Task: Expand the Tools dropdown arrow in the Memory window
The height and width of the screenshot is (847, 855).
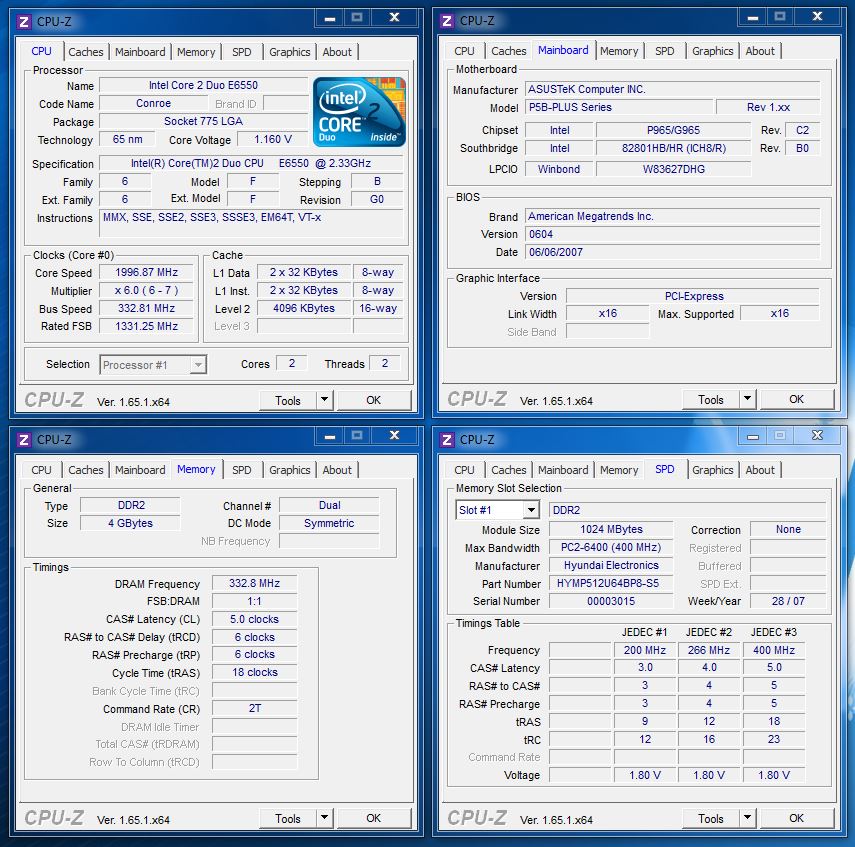Action: coord(324,818)
